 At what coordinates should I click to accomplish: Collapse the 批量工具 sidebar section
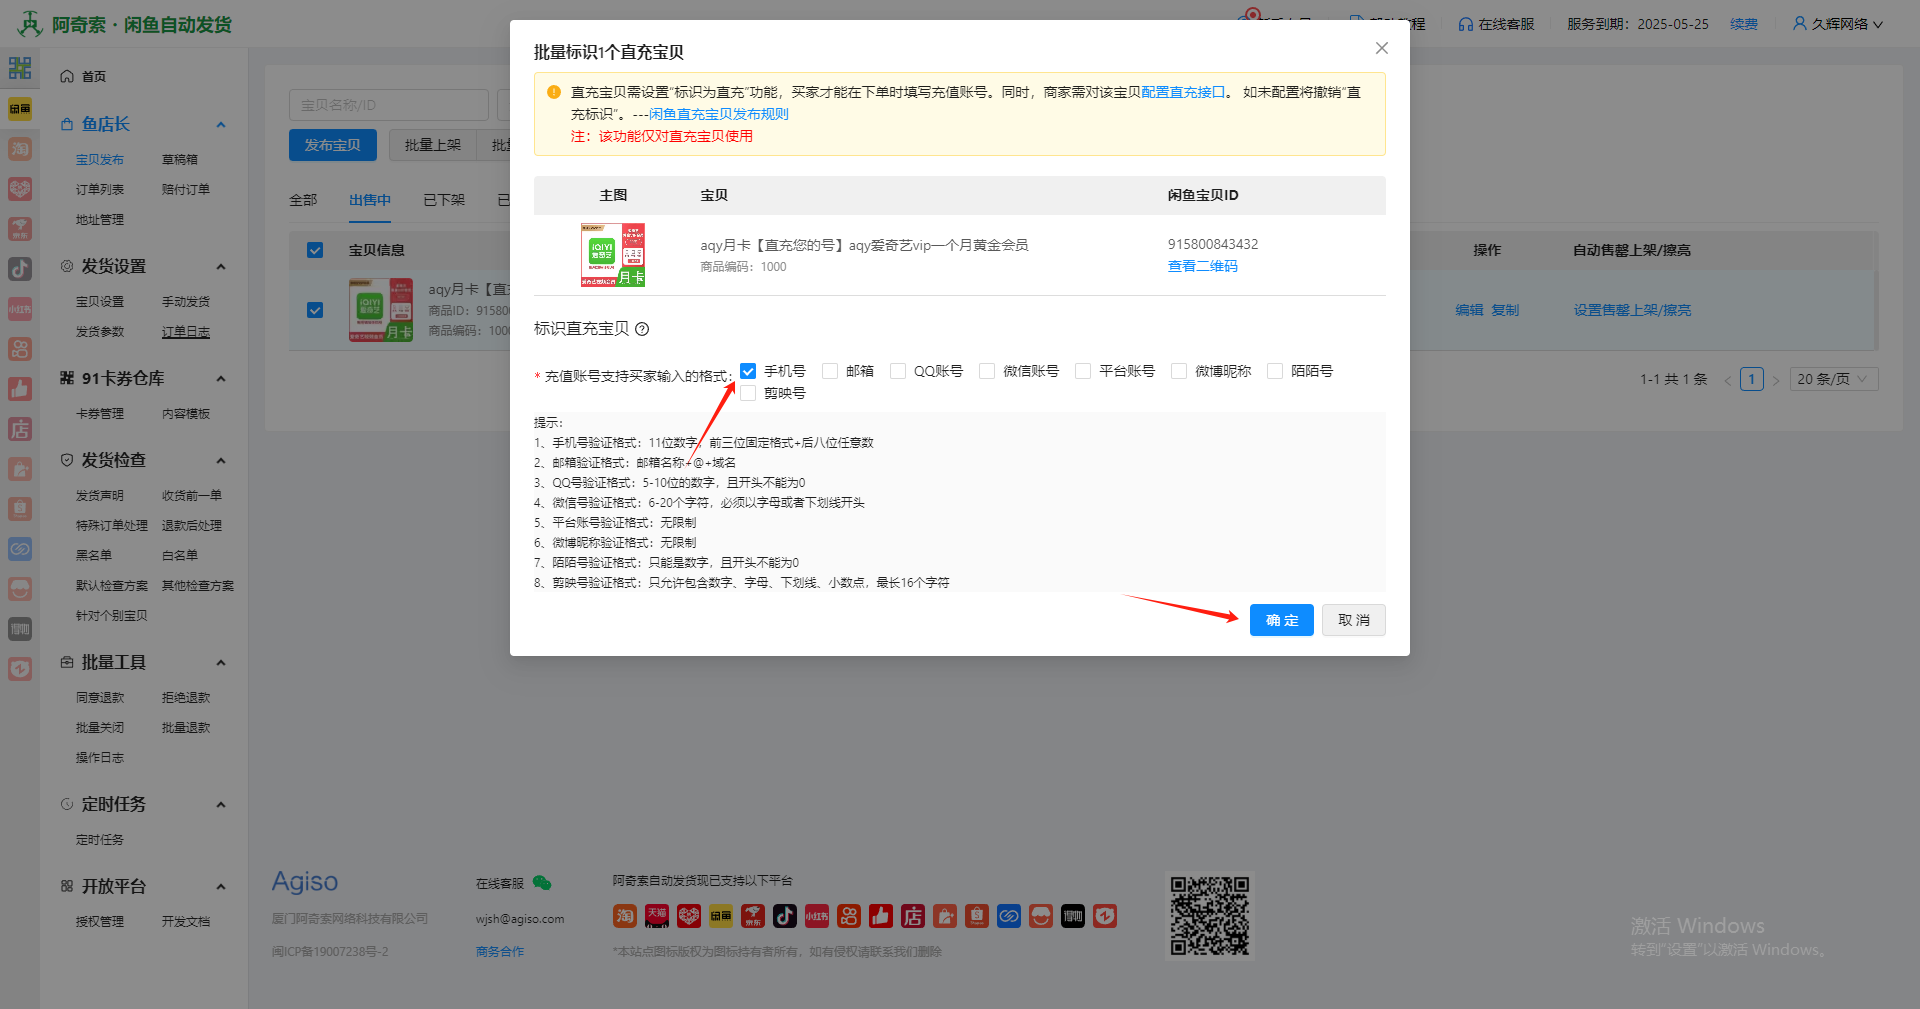(221, 663)
